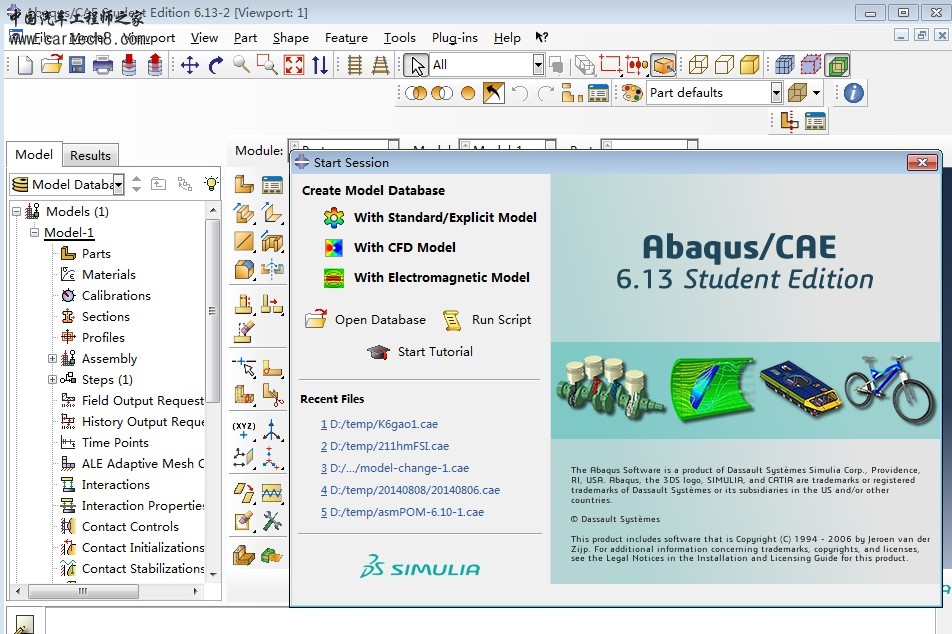Open recent file D:/temp/K6gao1.cae
Screen dimensions: 952x634
379,424
